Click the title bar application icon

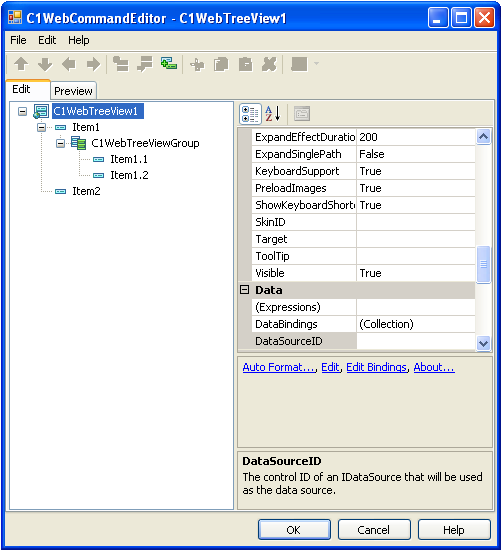(x=15, y=17)
